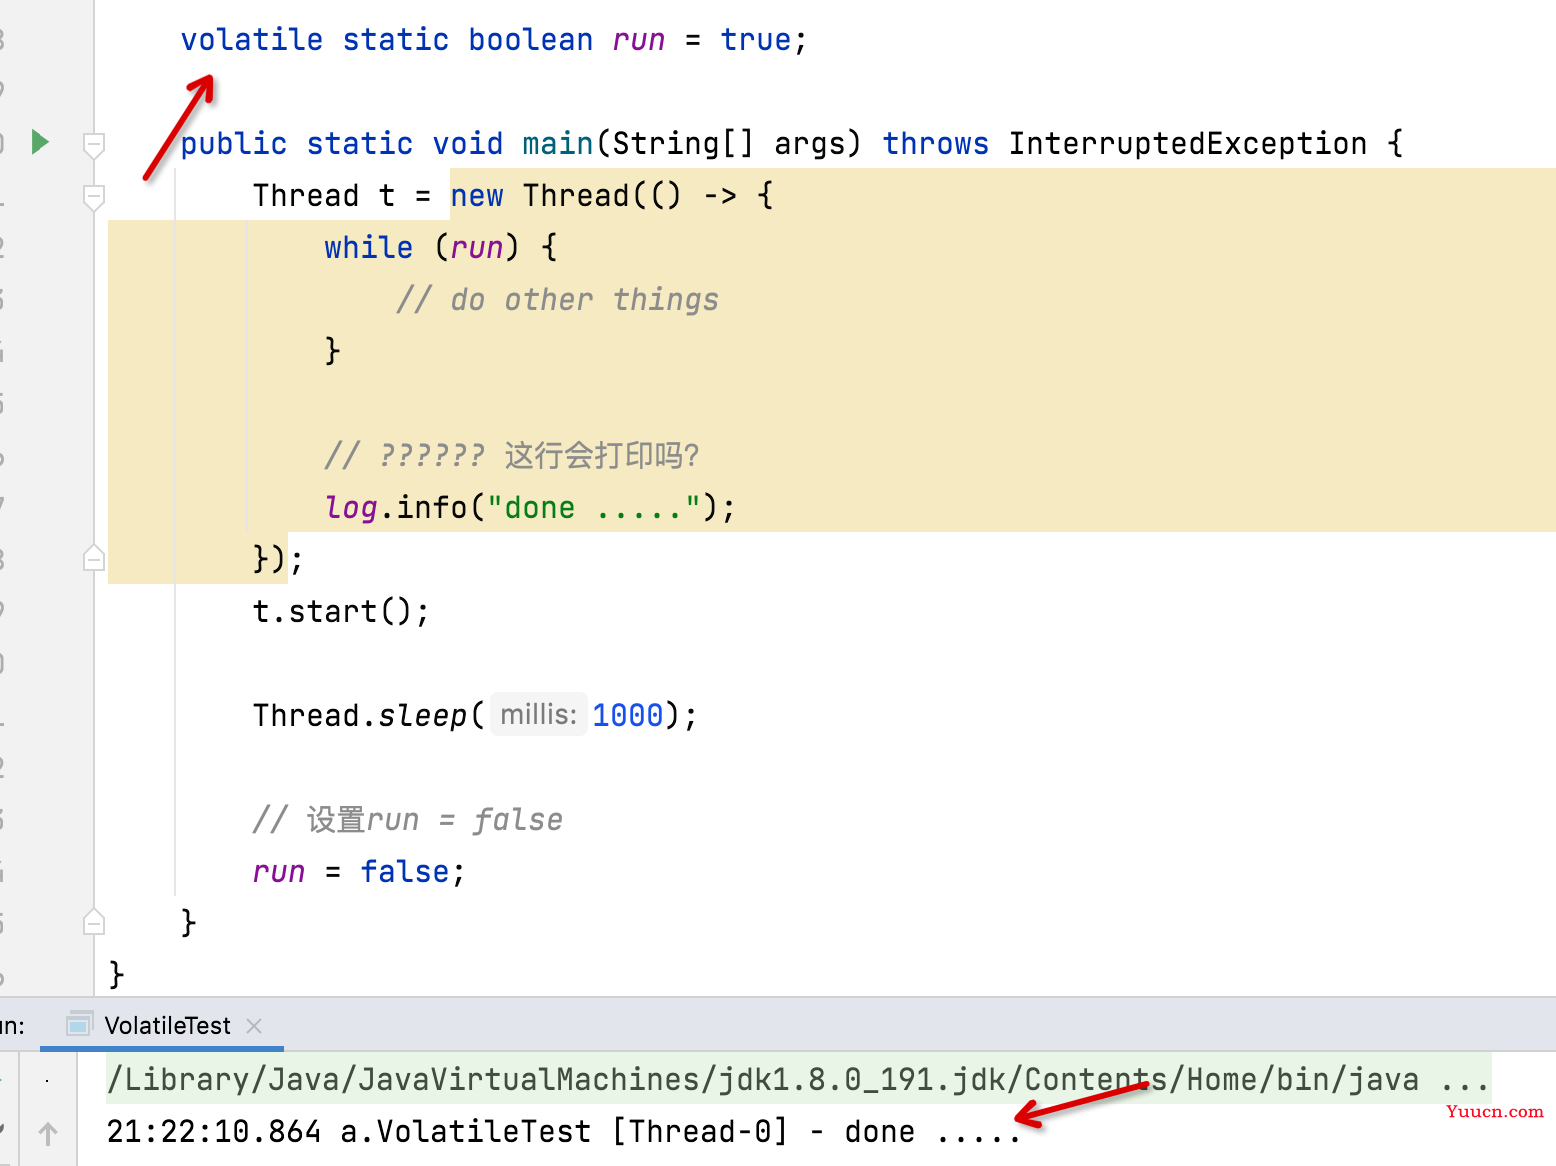Run main method via green gutter arrow

tap(40, 142)
